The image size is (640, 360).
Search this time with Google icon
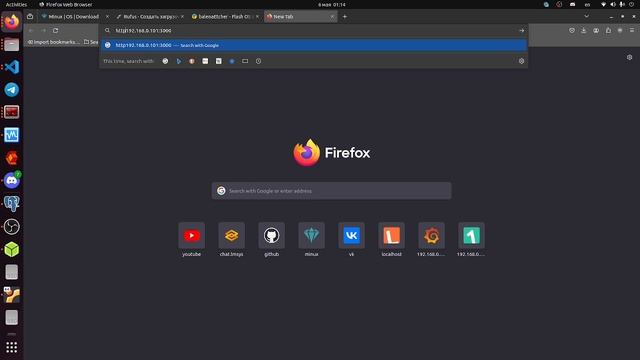165,61
